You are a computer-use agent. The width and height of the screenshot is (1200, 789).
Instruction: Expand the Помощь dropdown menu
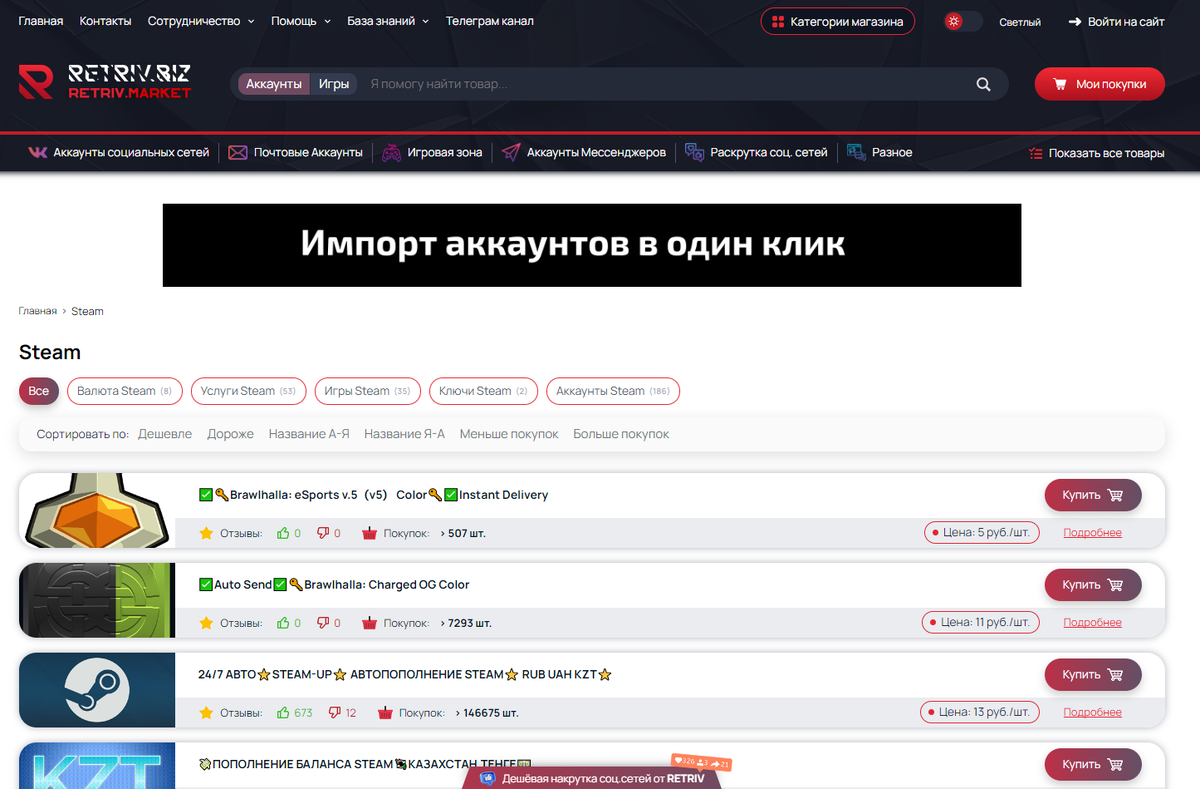point(301,21)
